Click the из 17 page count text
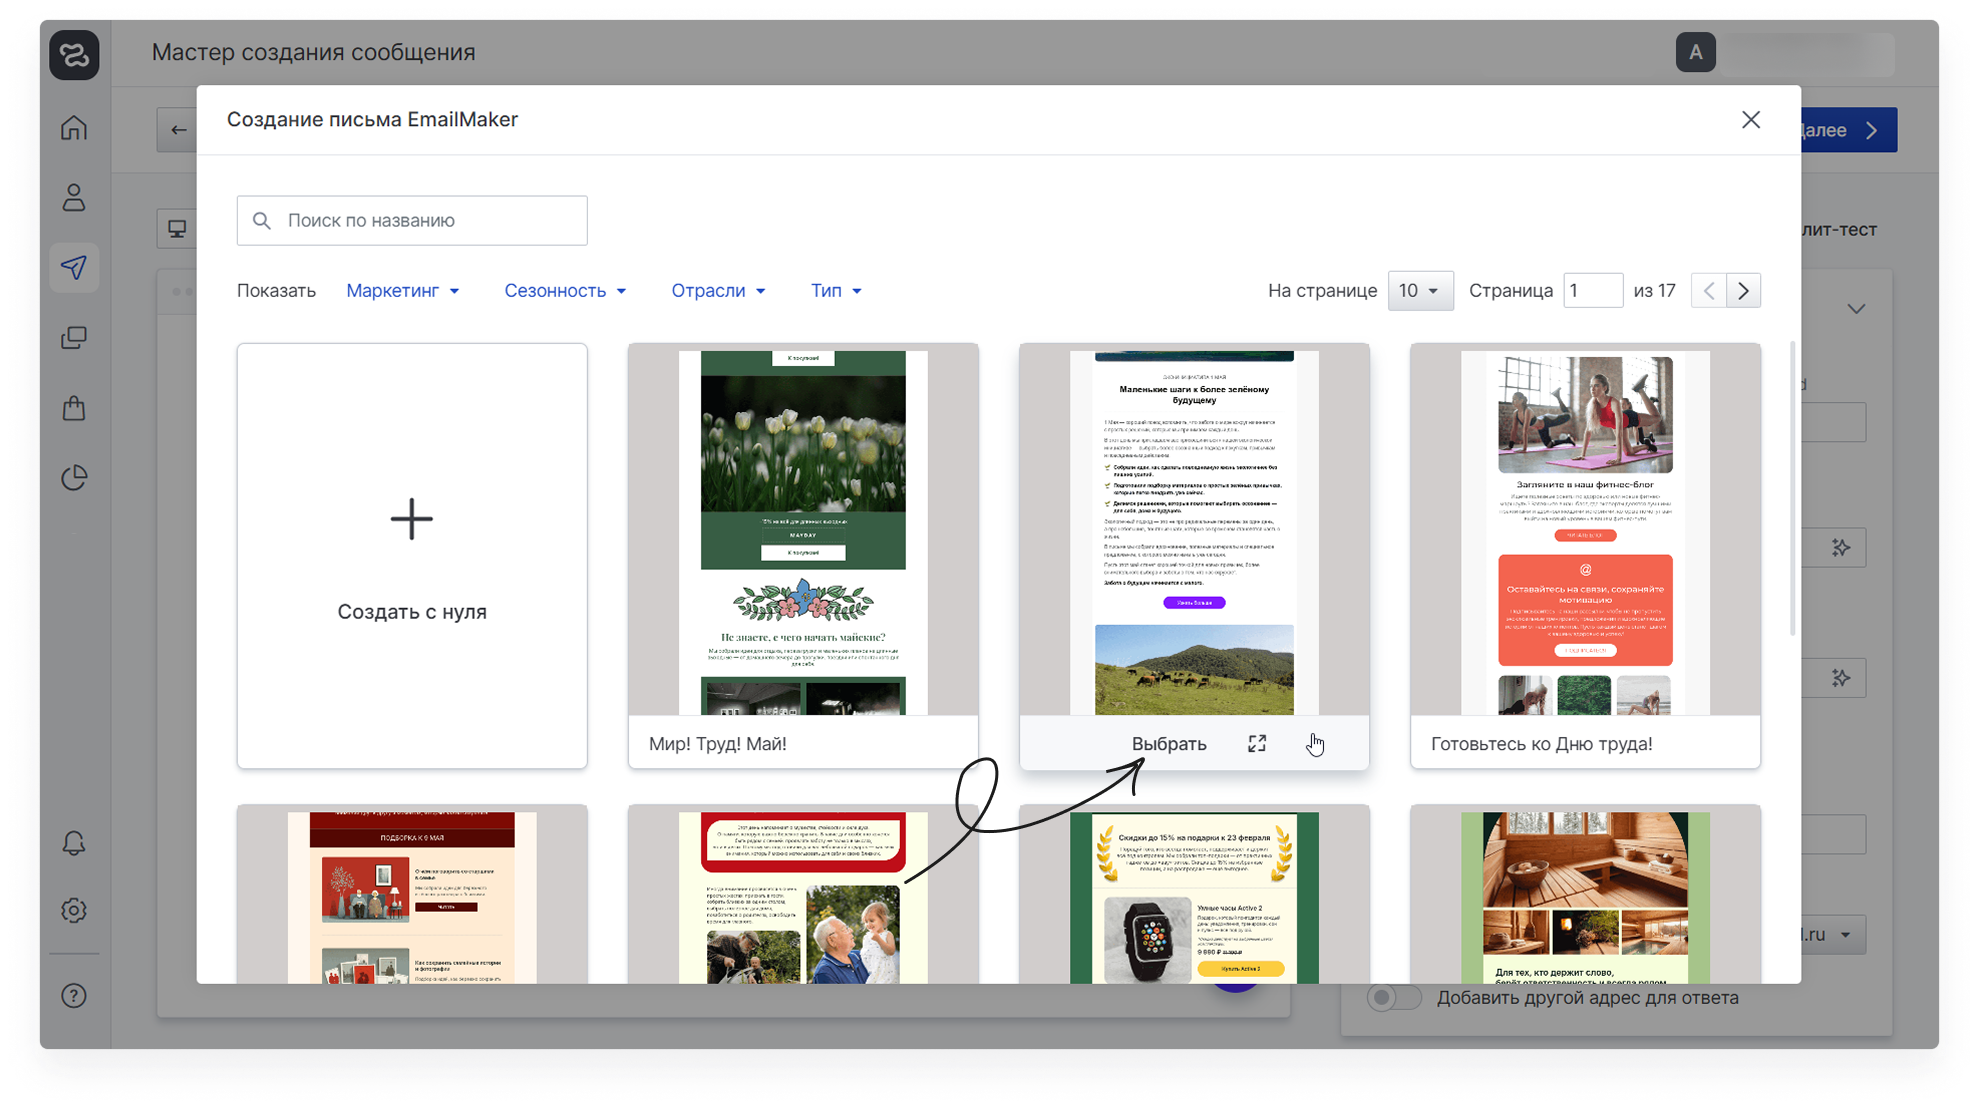This screenshot has width=1979, height=1109. click(1654, 291)
